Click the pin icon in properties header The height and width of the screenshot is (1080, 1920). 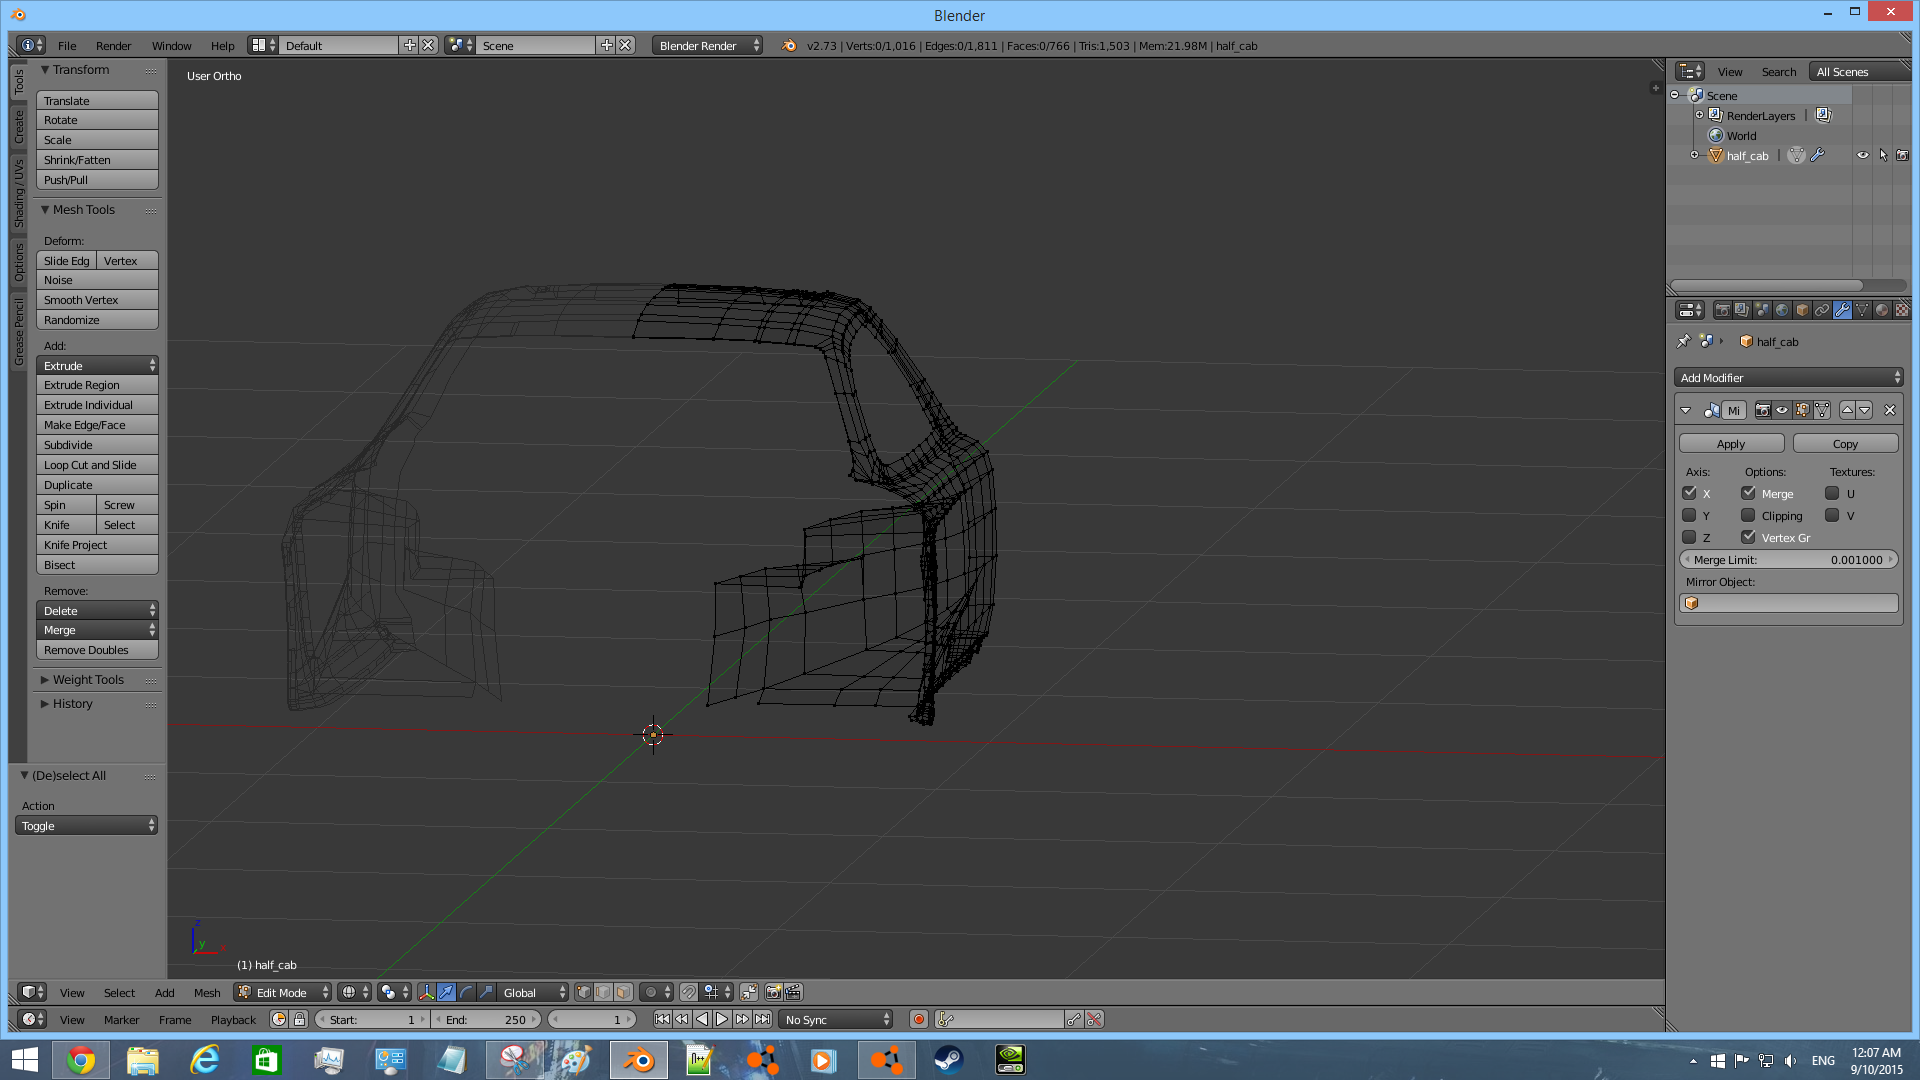pos(1684,341)
